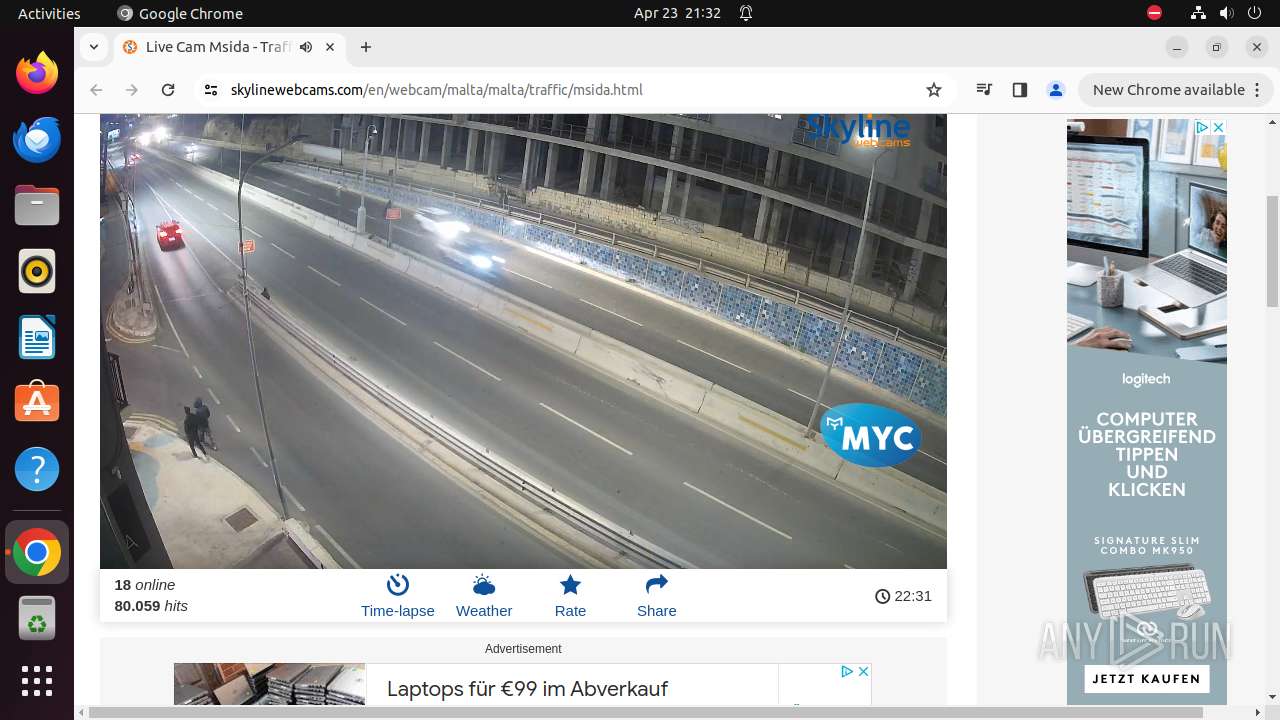Click Skyline webcams logo on video
The image size is (1280, 720).
point(858,131)
